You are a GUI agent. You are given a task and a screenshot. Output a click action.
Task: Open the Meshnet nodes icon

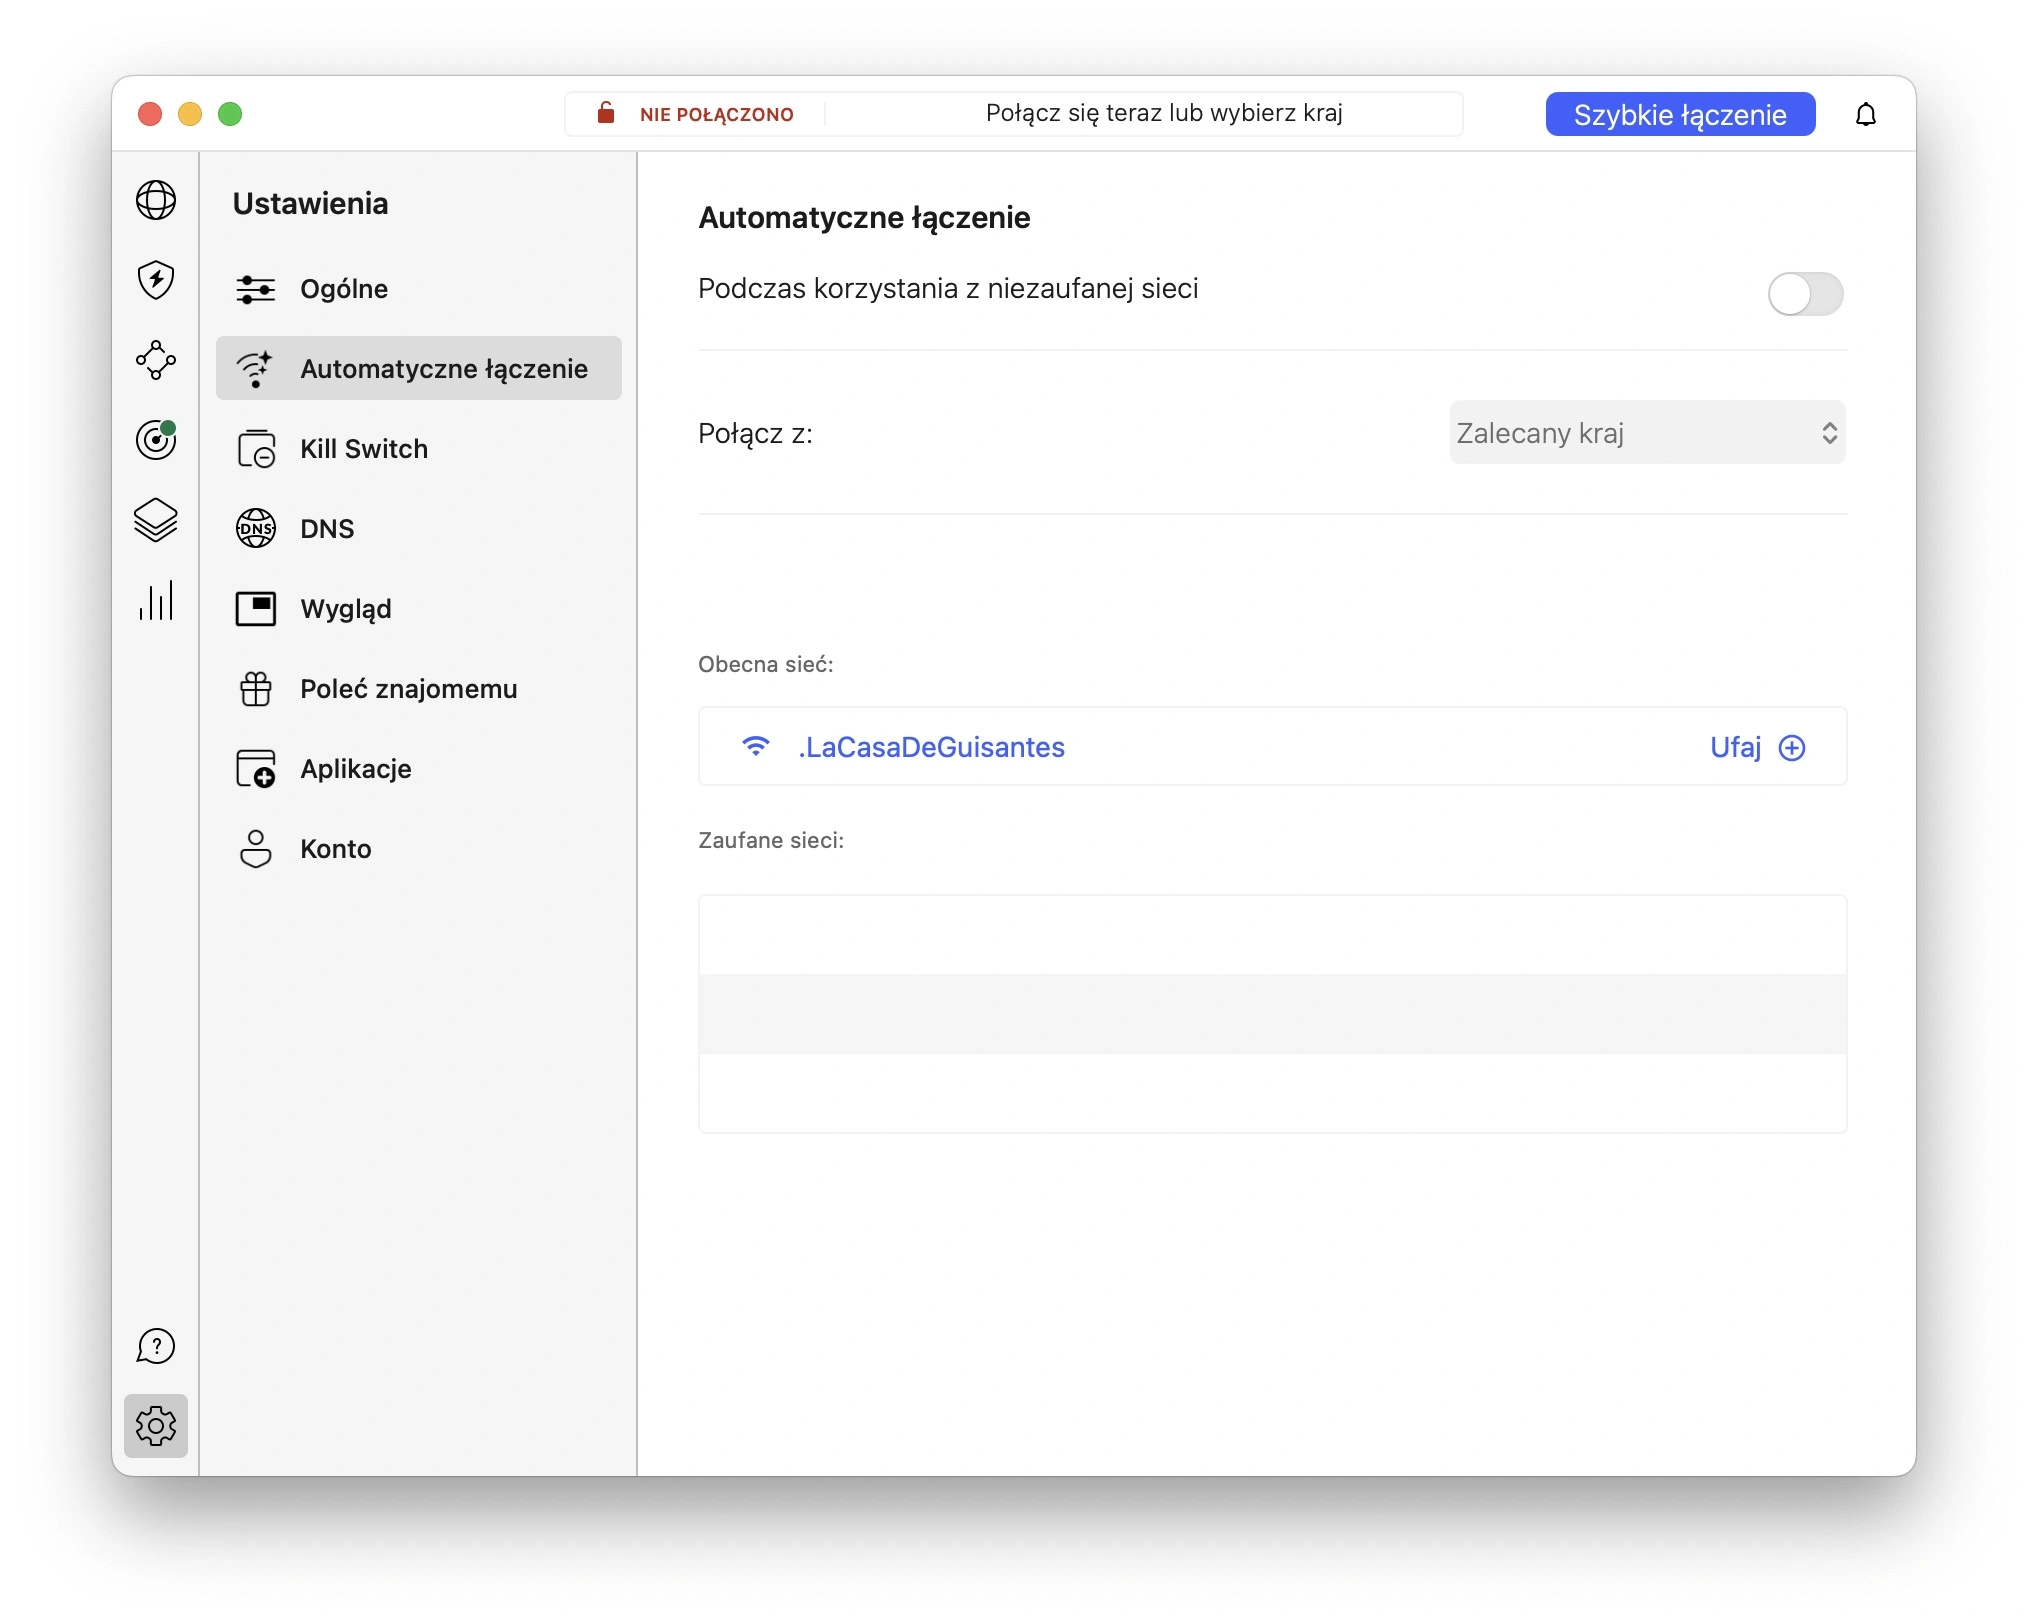coord(156,360)
